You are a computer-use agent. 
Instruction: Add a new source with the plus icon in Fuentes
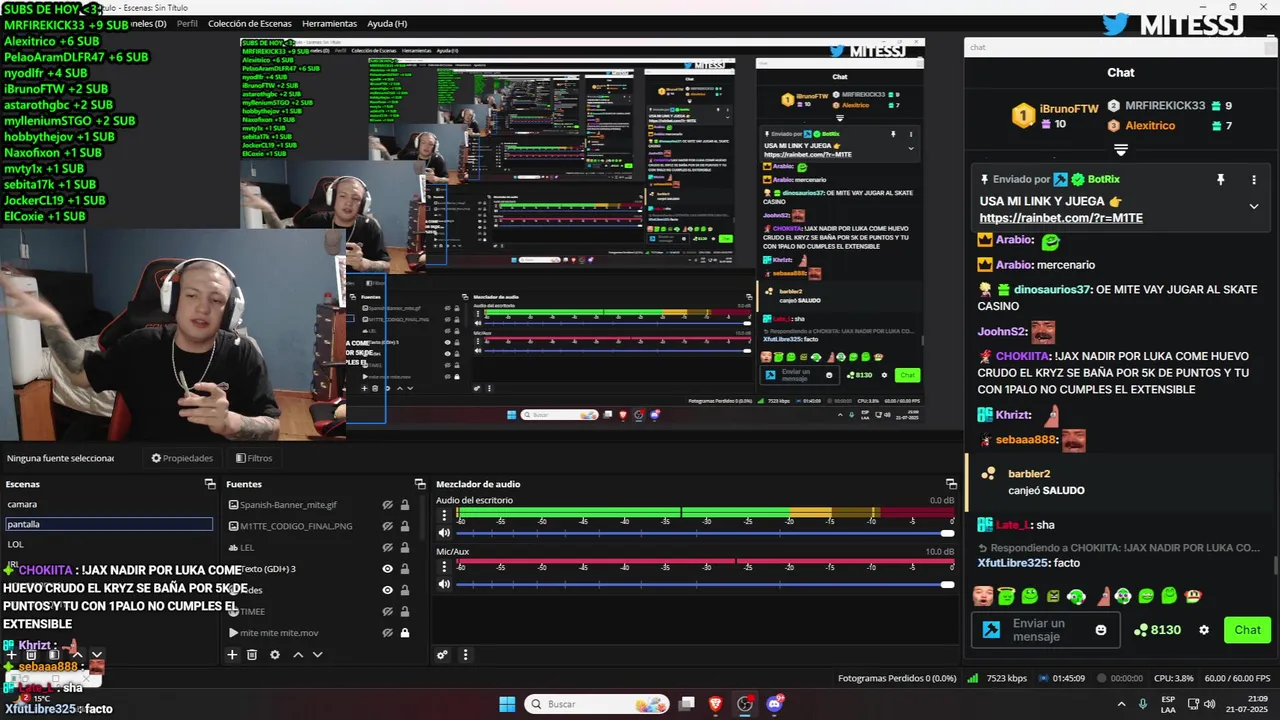[232, 655]
